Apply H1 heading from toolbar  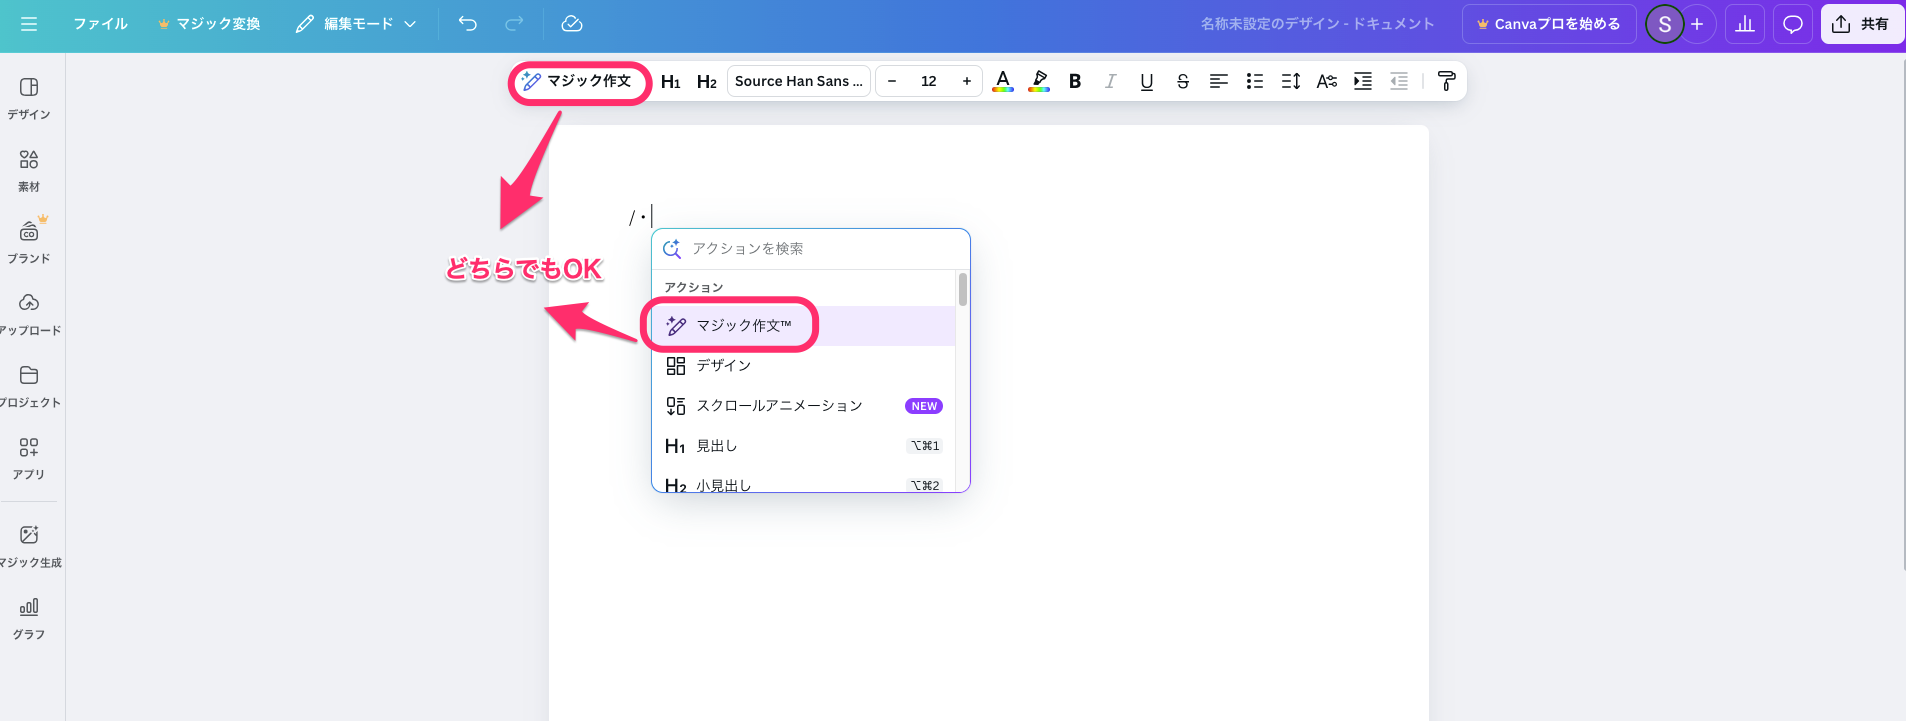click(671, 81)
